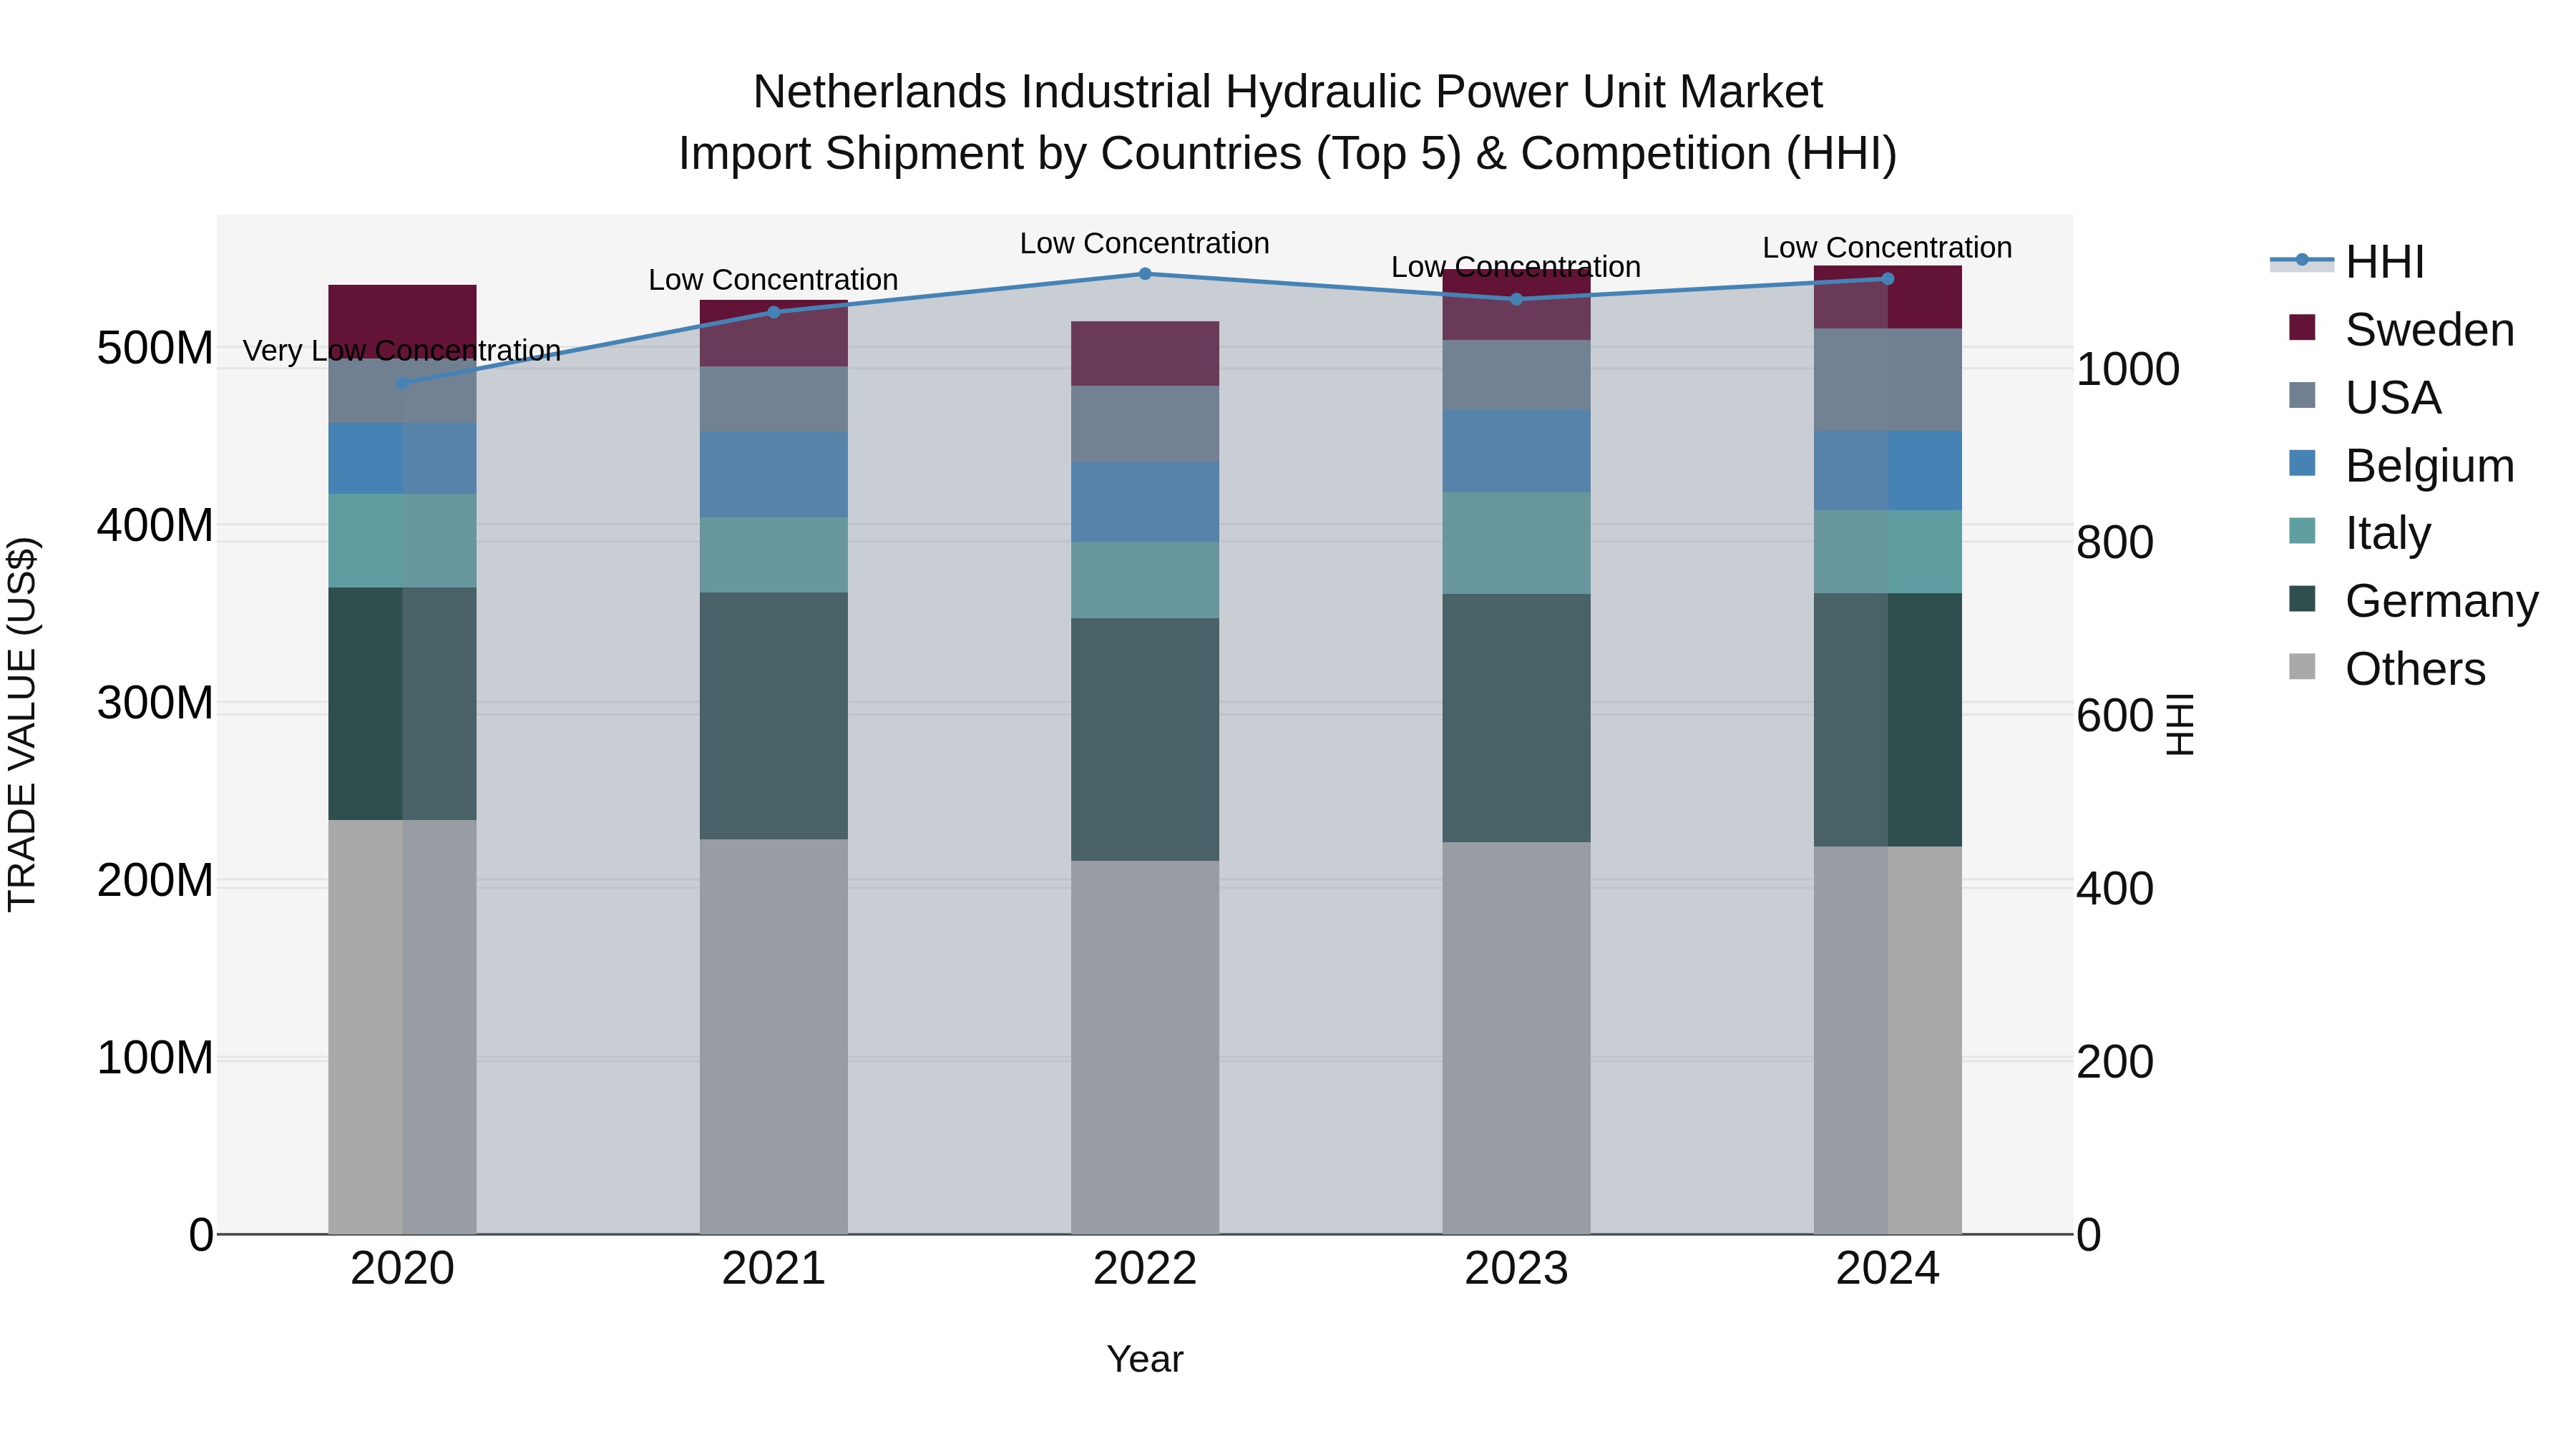Click the HHI line marker in legend

pos(2302,260)
